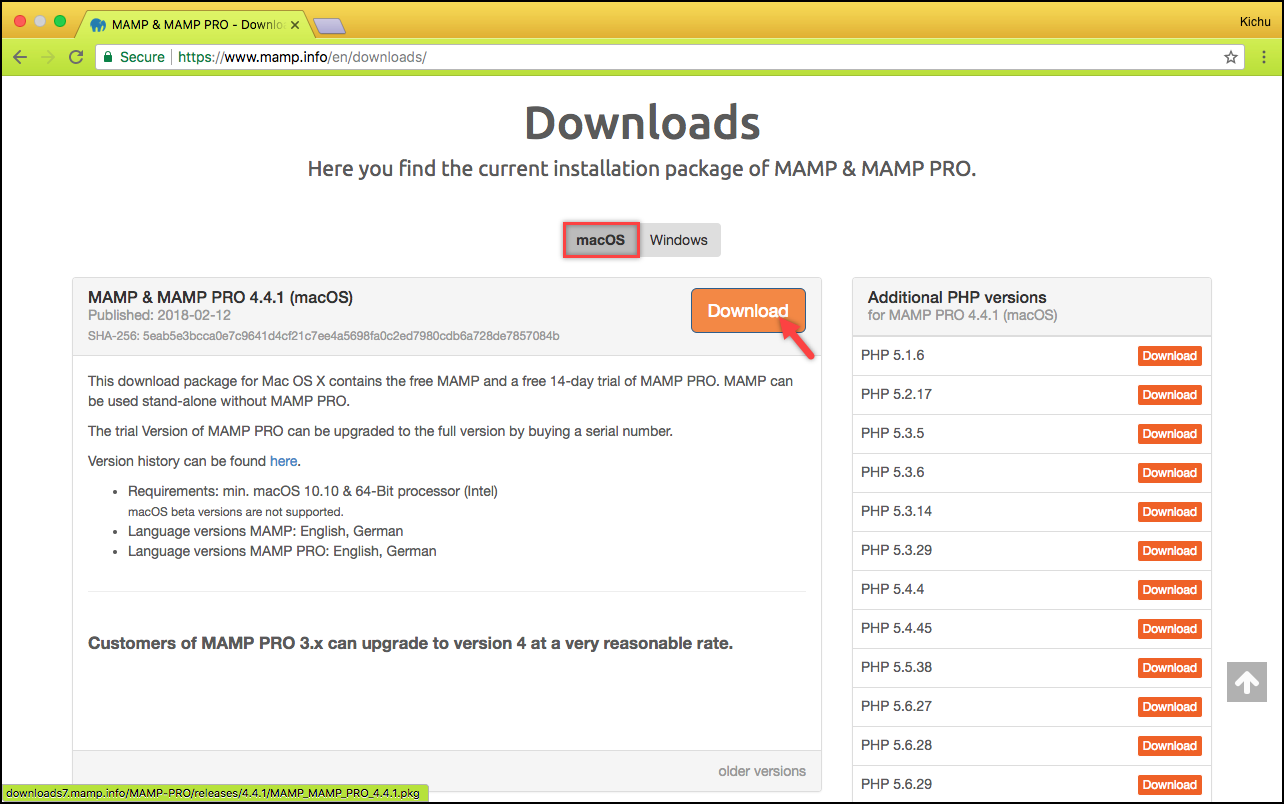Click the status bar download URL

point(213,793)
